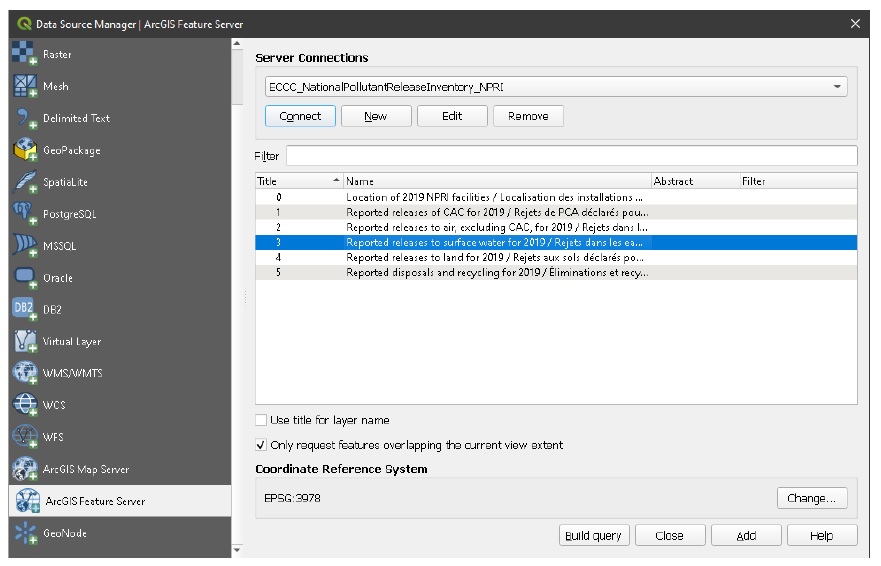
Task: Select row Reported releases to land for 2019
Action: click(x=556, y=257)
